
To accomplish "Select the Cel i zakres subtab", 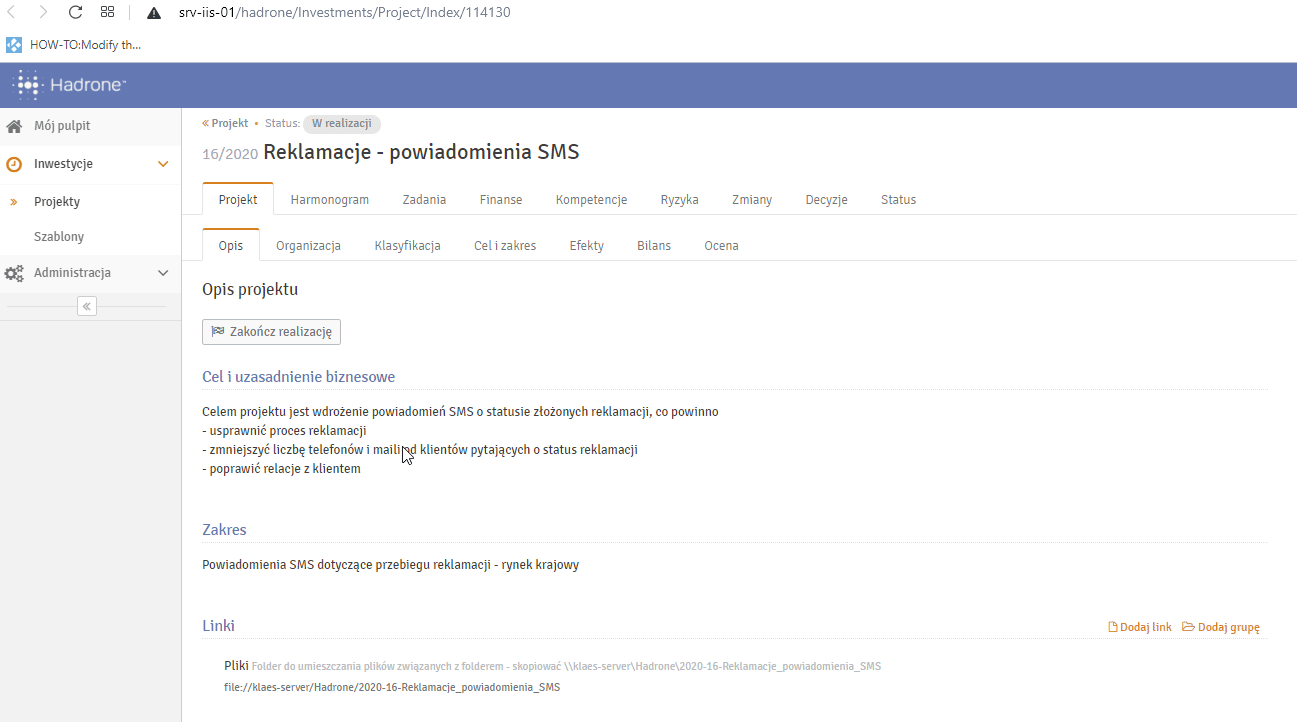I will tap(504, 246).
